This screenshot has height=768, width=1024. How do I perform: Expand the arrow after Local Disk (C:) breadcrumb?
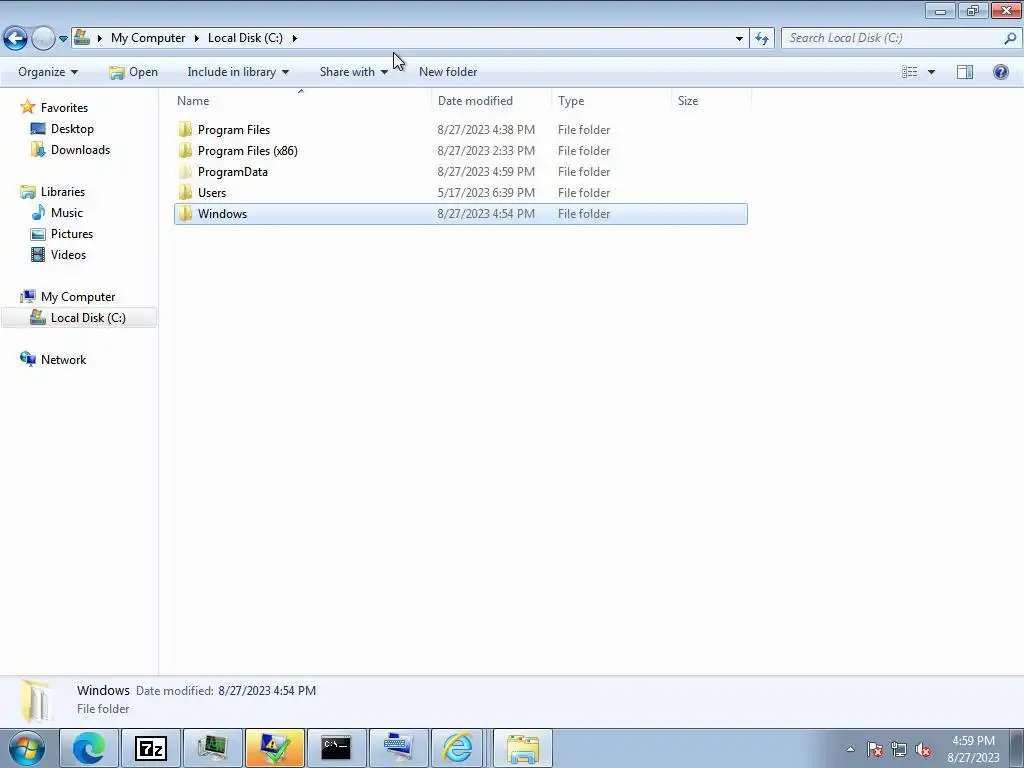(295, 38)
